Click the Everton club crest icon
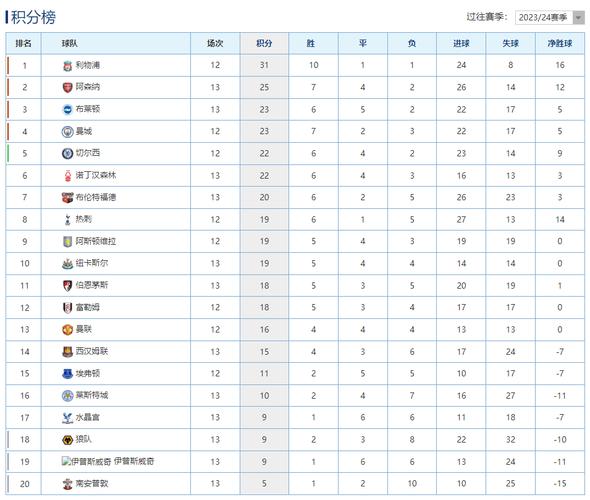The height and width of the screenshot is (500, 590). pos(67,374)
